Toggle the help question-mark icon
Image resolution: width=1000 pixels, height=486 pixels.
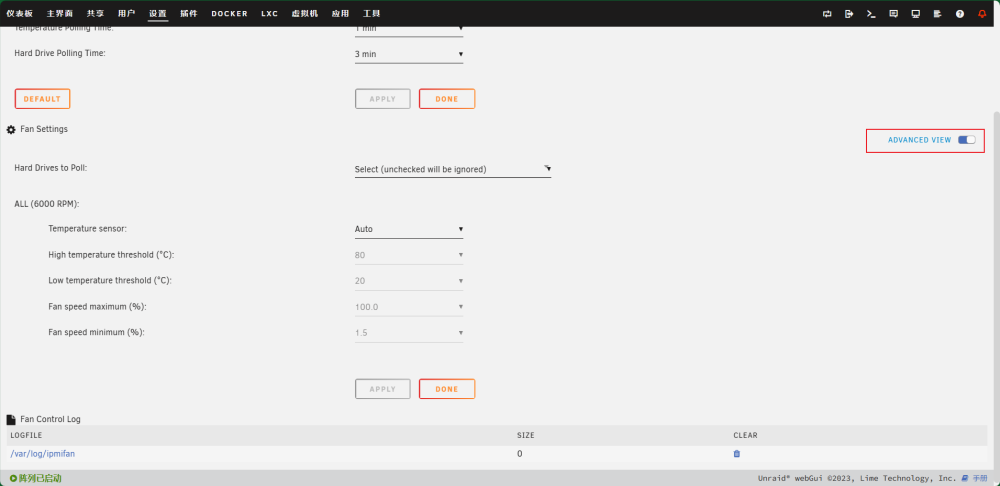pyautogui.click(x=960, y=13)
